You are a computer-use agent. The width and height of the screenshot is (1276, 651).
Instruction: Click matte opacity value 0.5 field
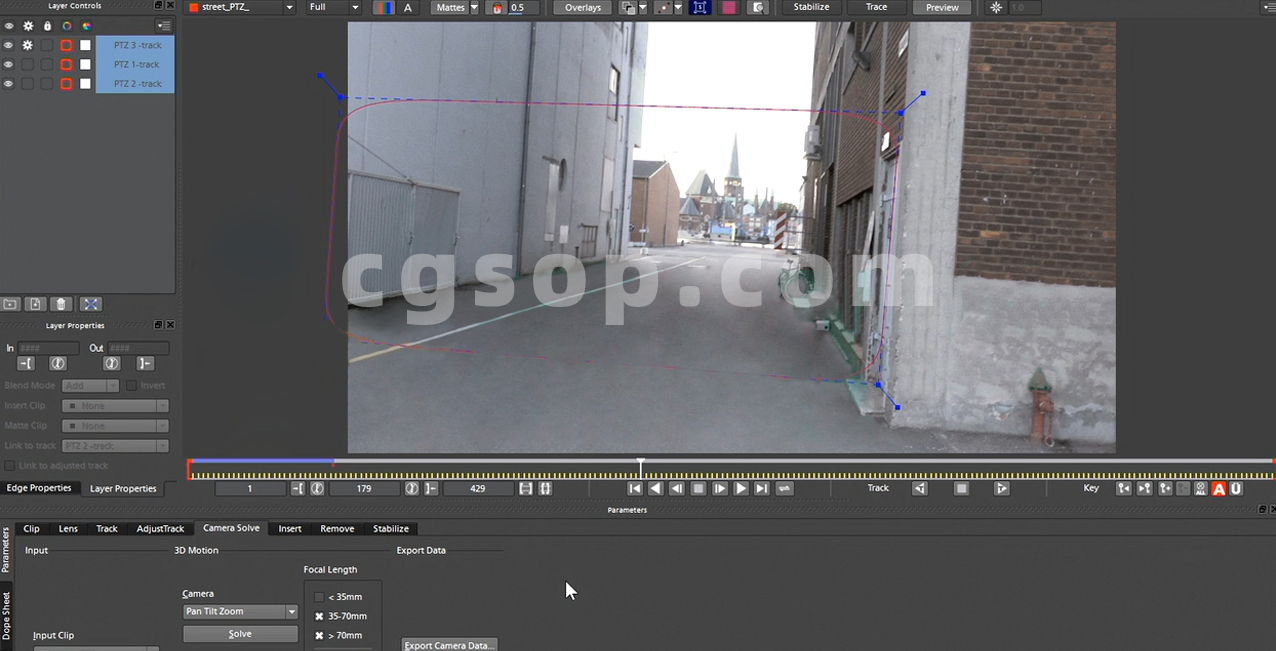pyautogui.click(x=524, y=7)
